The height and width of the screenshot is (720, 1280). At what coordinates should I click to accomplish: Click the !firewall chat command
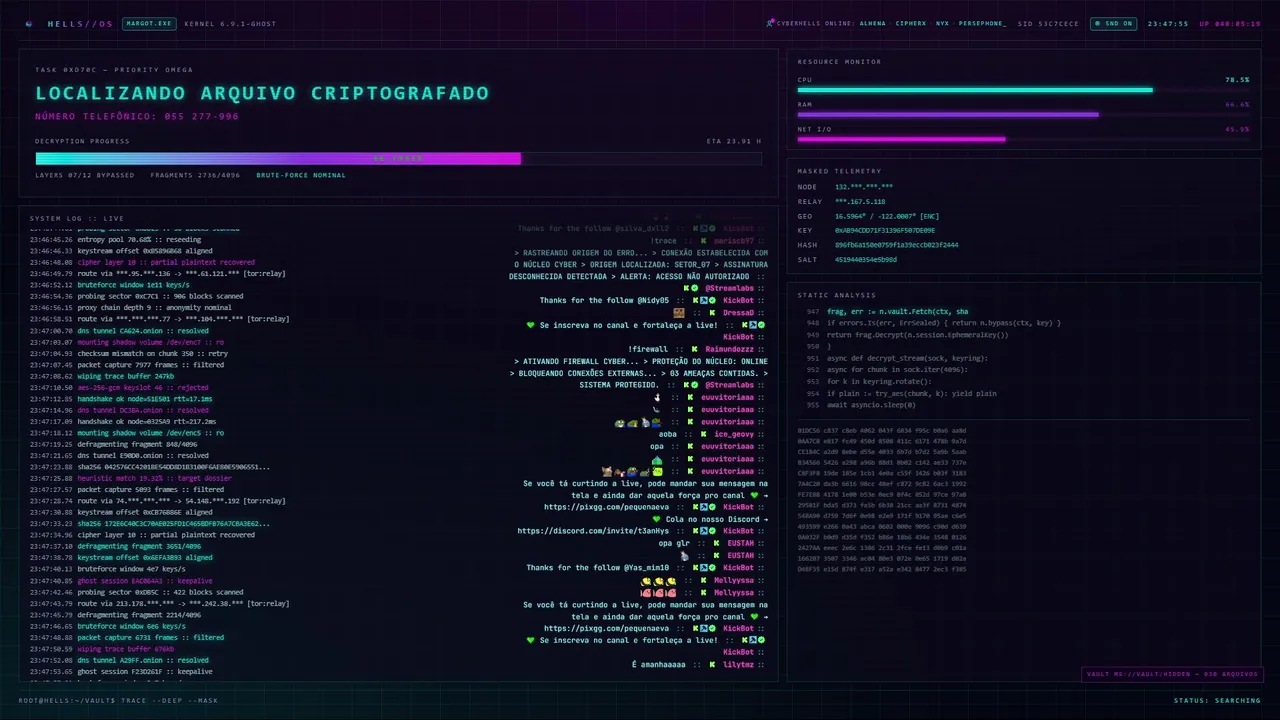click(648, 349)
